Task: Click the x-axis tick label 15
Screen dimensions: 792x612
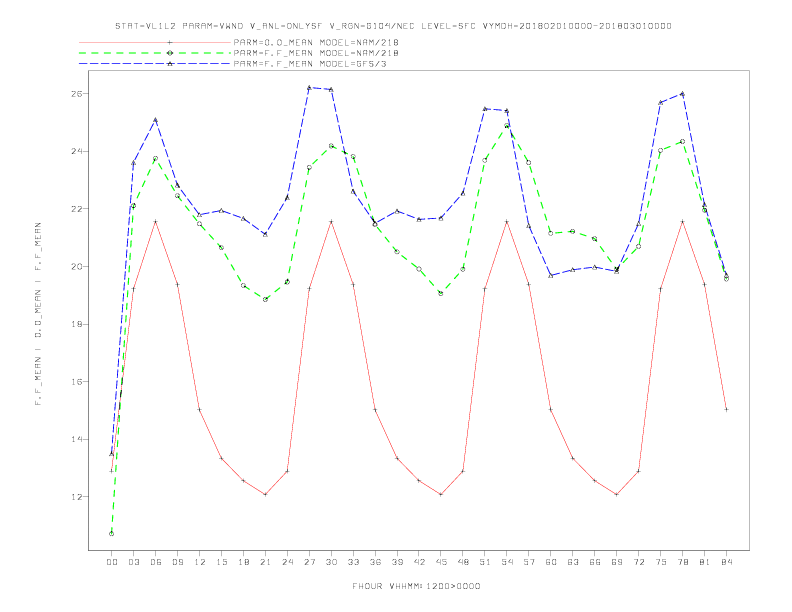Action: [x=221, y=562]
